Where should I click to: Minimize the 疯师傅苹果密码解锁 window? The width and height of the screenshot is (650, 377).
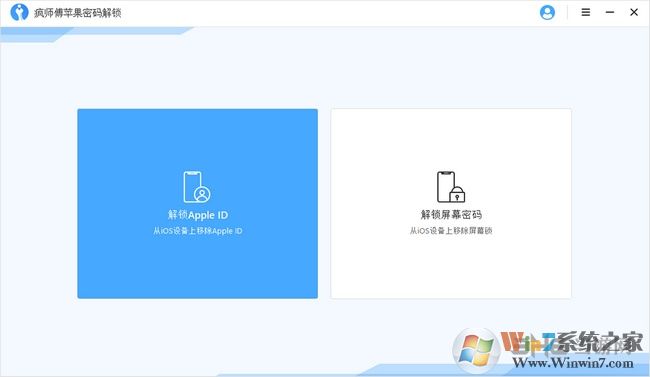(609, 12)
